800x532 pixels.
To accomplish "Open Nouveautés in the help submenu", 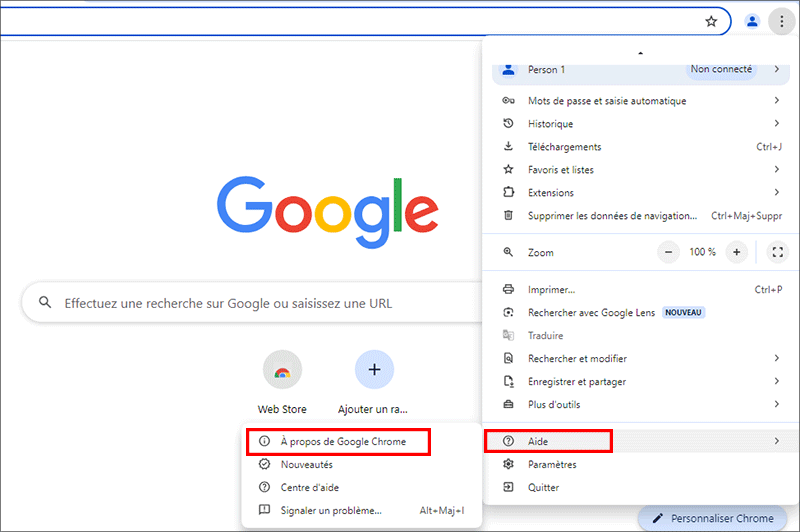I will click(x=362, y=464).
